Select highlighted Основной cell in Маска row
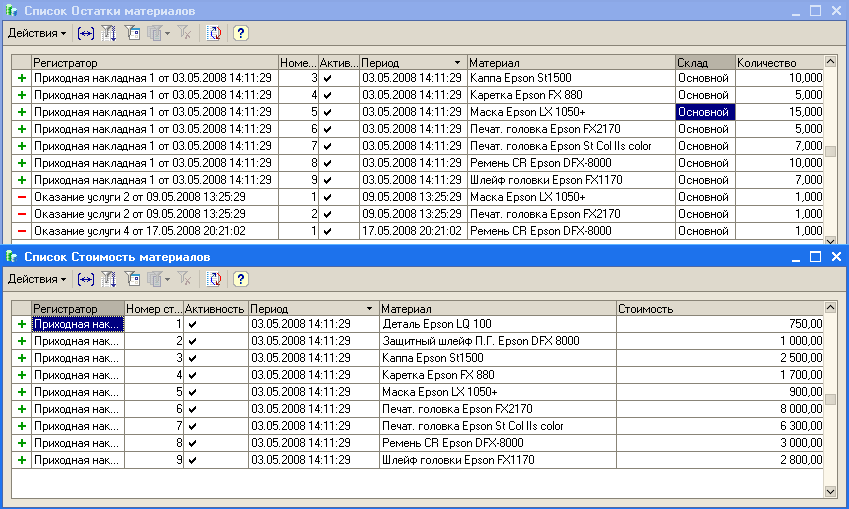Viewport: 849px width, 509px height. pos(705,112)
